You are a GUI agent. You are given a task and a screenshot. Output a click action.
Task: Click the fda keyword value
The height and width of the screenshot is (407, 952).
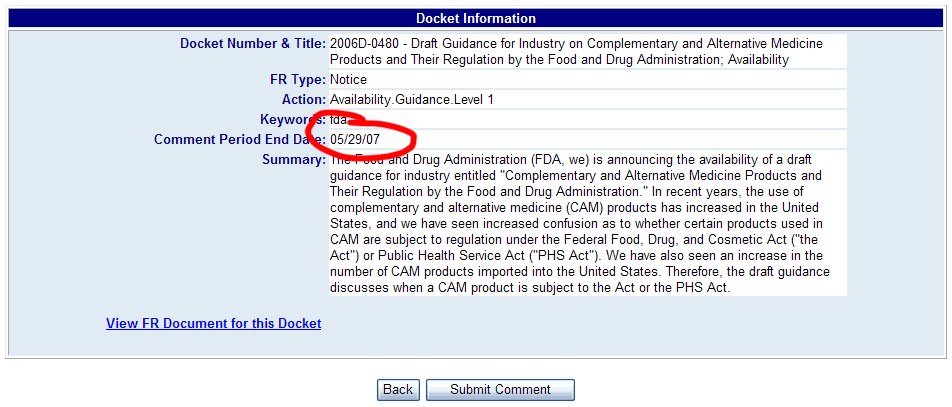pyautogui.click(x=338, y=119)
